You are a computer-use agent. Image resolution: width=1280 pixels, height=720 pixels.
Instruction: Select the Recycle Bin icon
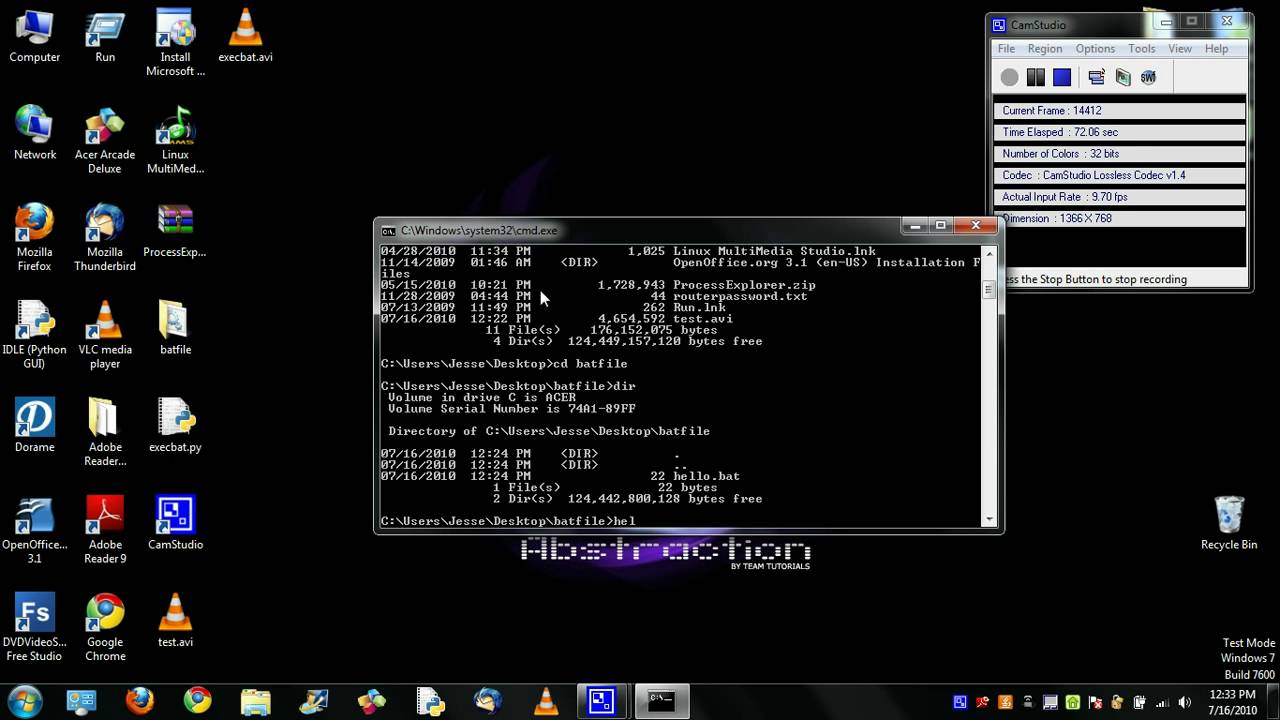pyautogui.click(x=1229, y=522)
